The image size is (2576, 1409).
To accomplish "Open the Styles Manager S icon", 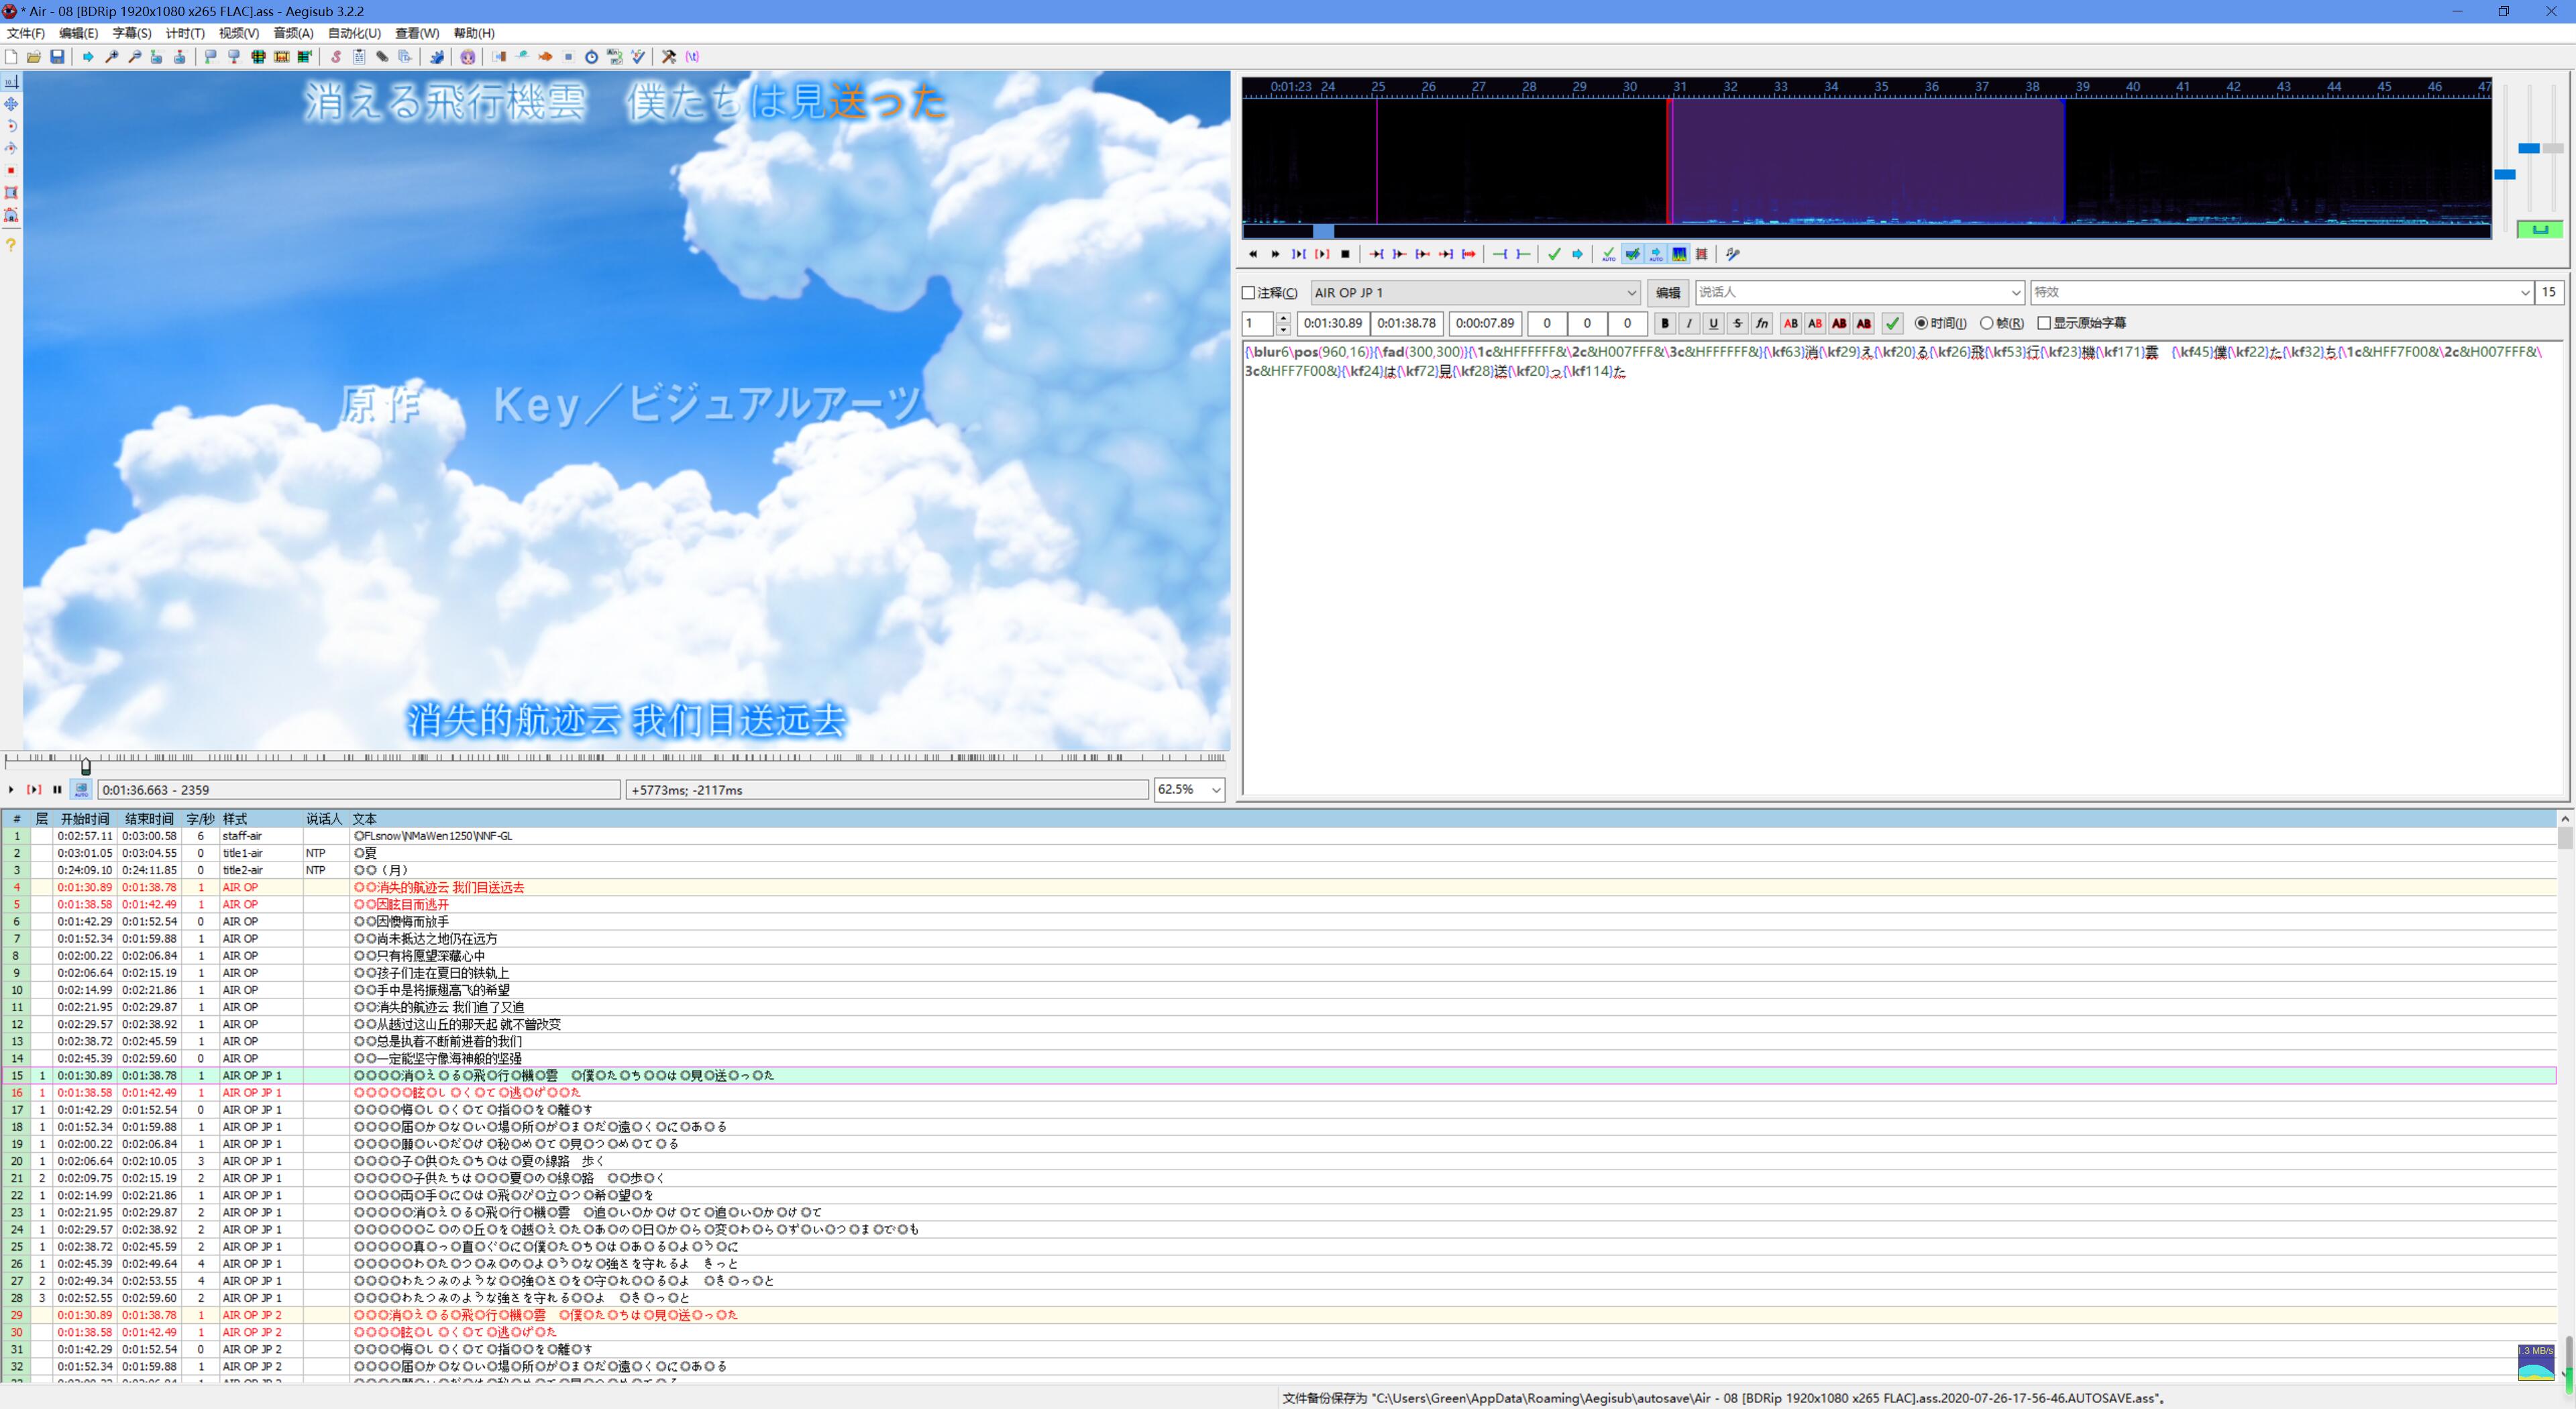I will tap(336, 57).
